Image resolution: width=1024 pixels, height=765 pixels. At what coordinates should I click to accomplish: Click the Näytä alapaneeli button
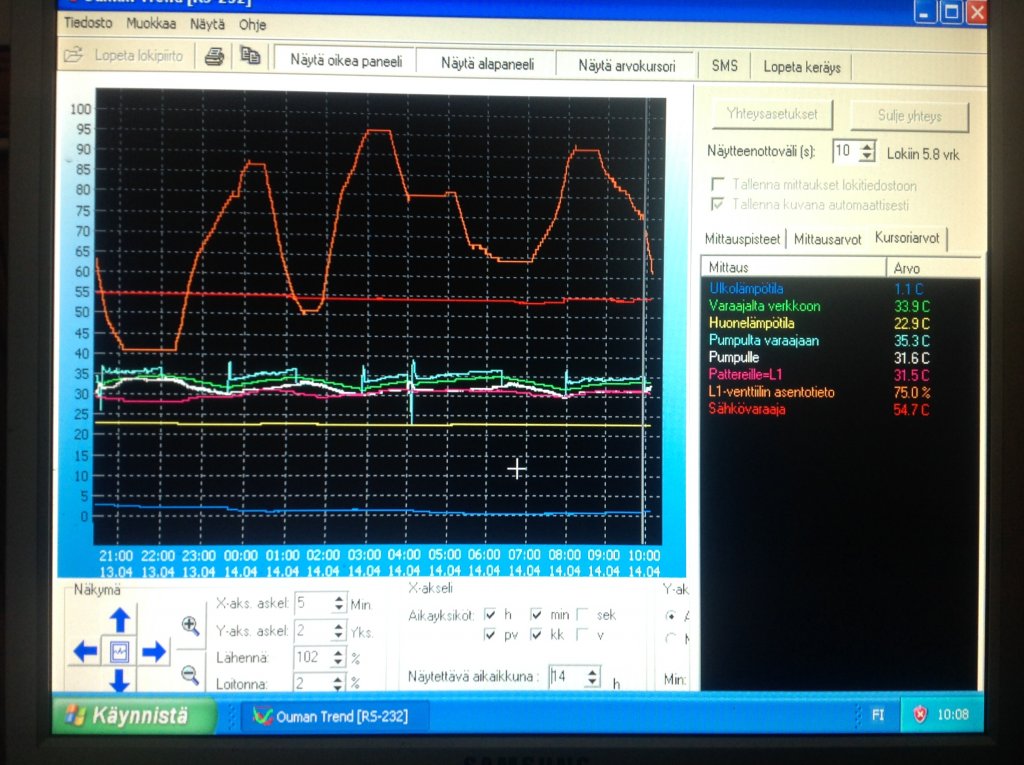click(487, 64)
